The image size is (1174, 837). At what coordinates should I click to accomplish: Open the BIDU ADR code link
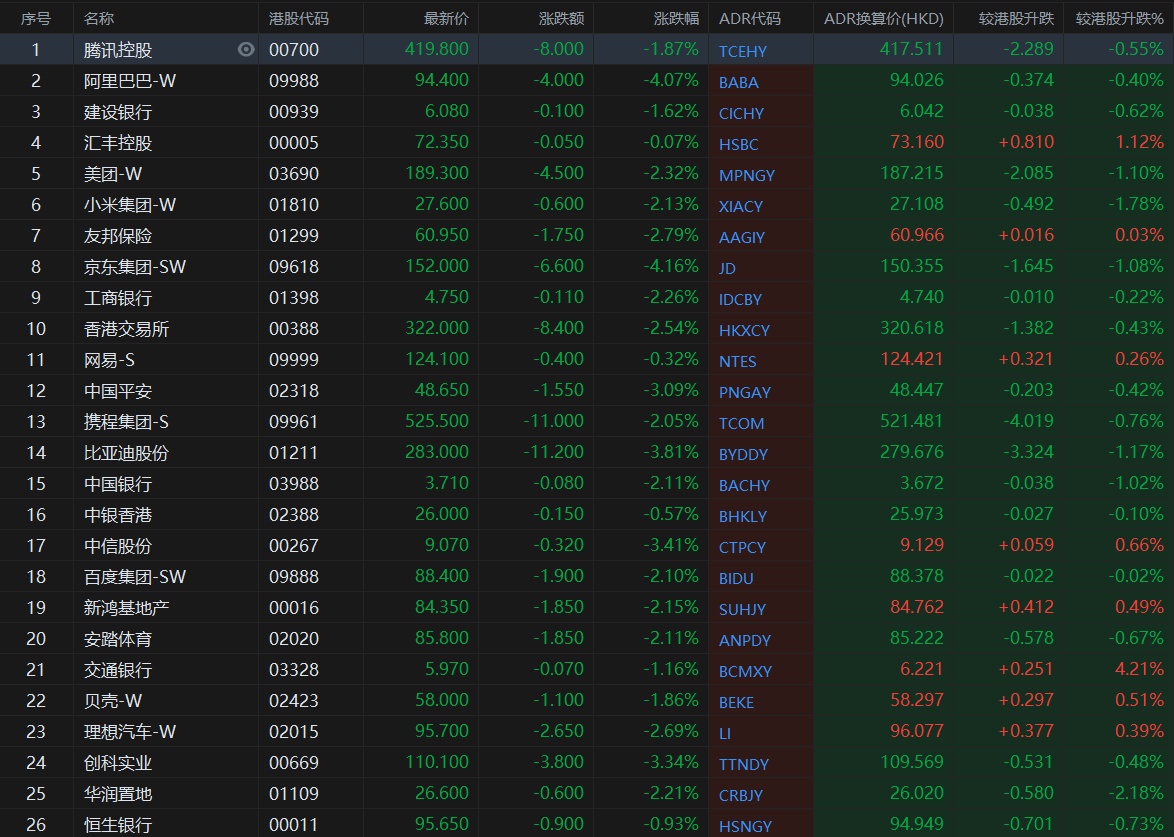click(x=736, y=578)
